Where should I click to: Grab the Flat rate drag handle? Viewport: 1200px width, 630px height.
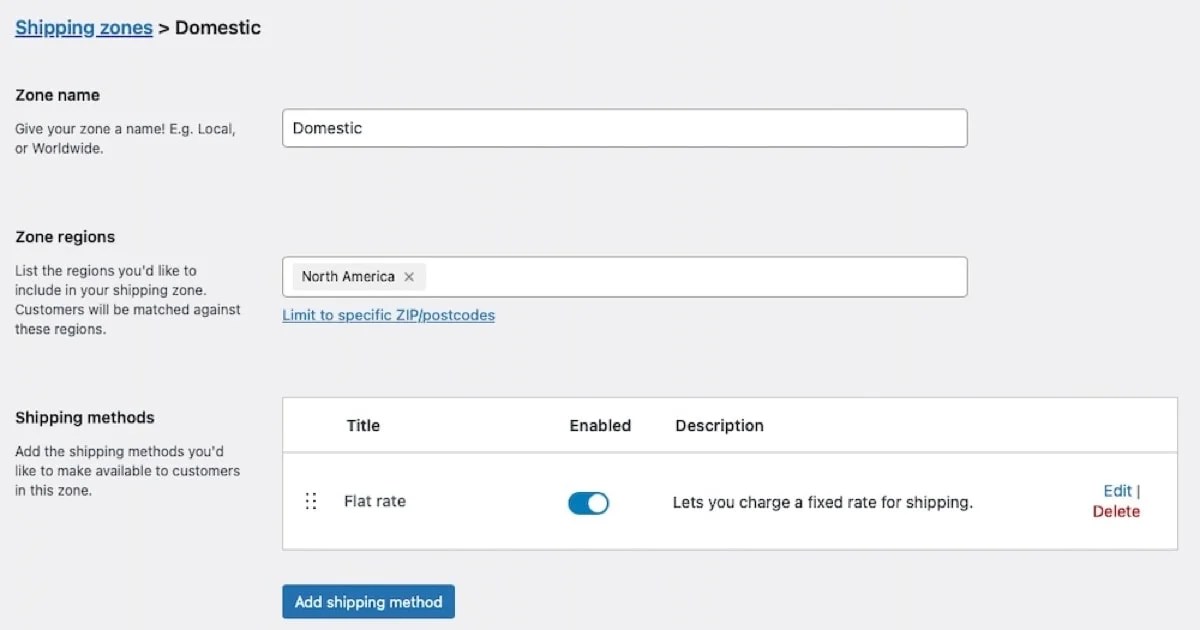pyautogui.click(x=311, y=501)
